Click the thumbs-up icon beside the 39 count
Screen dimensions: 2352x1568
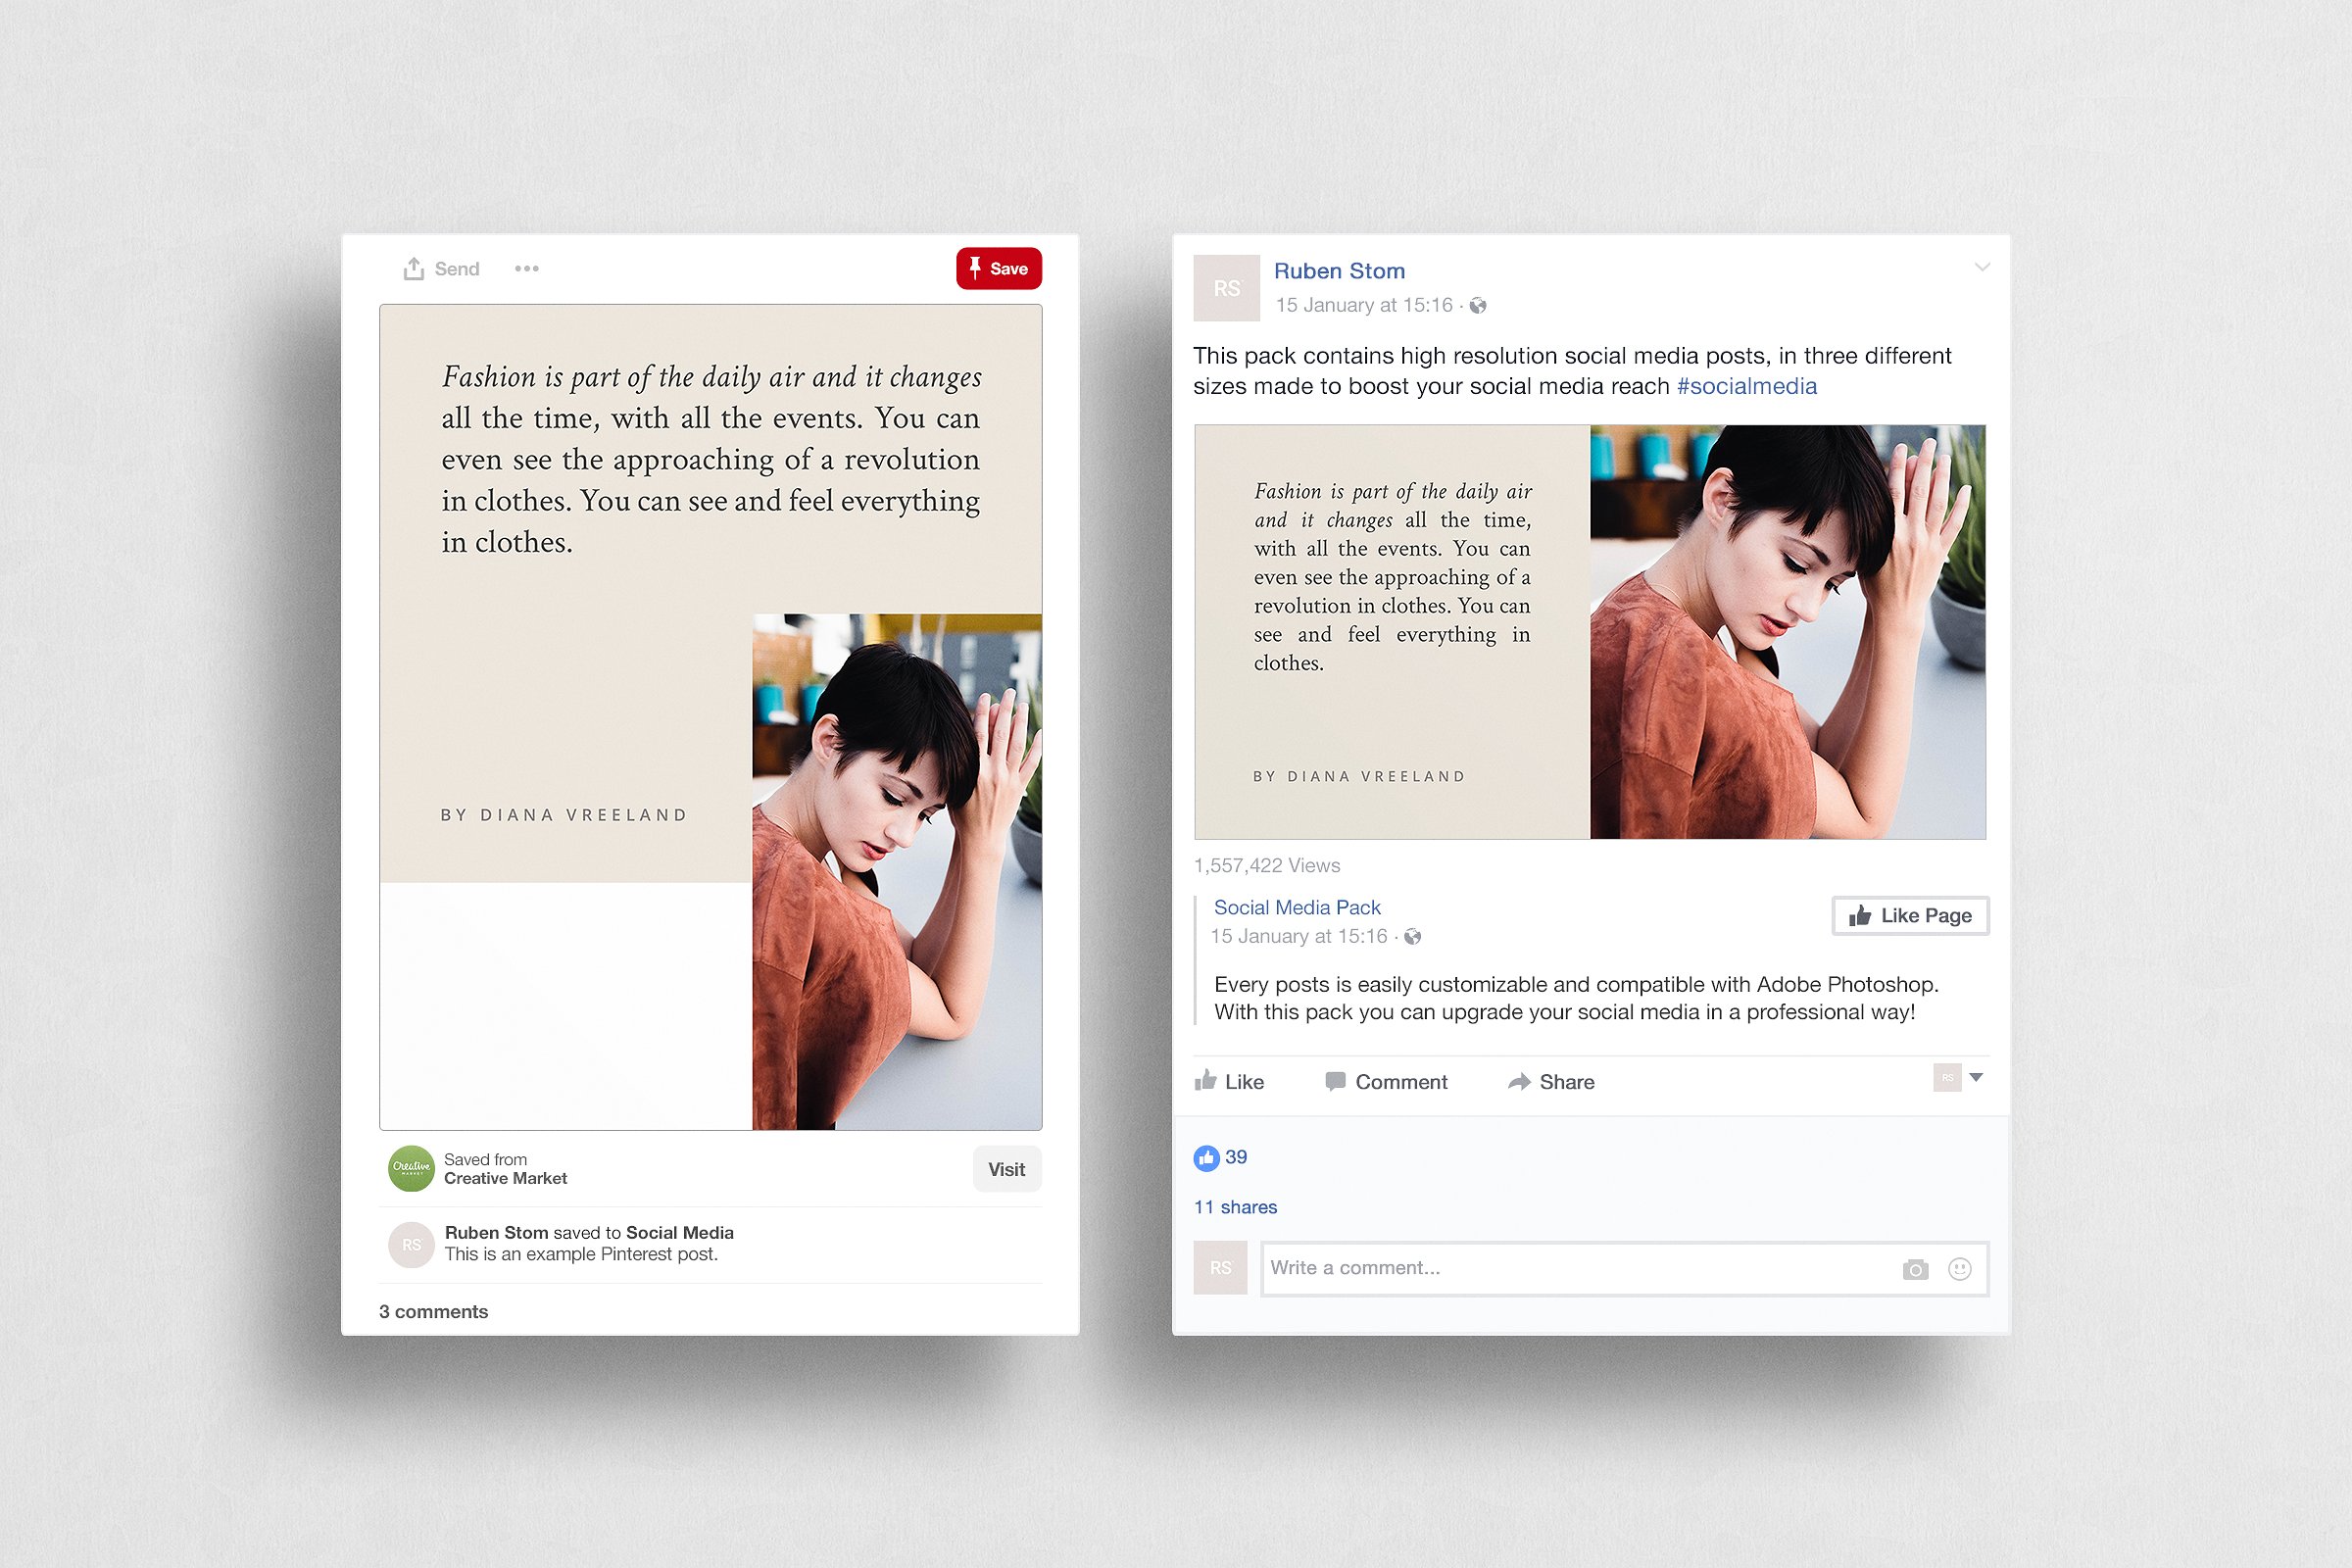pos(1208,1157)
